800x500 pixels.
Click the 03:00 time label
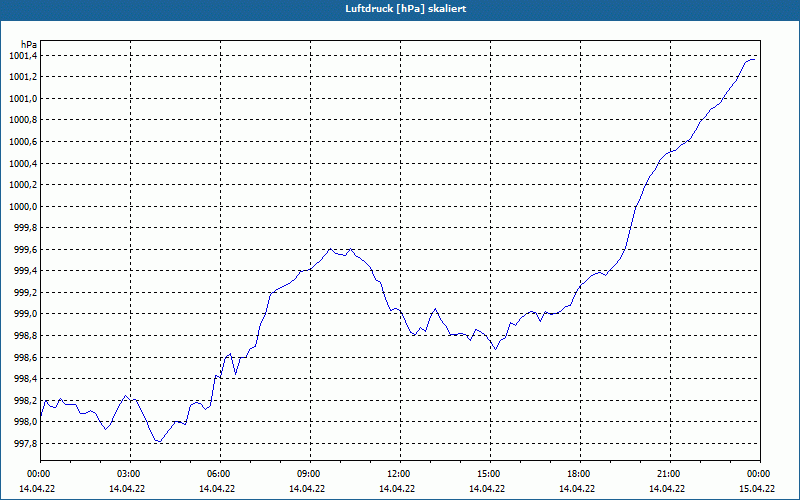click(x=128, y=473)
